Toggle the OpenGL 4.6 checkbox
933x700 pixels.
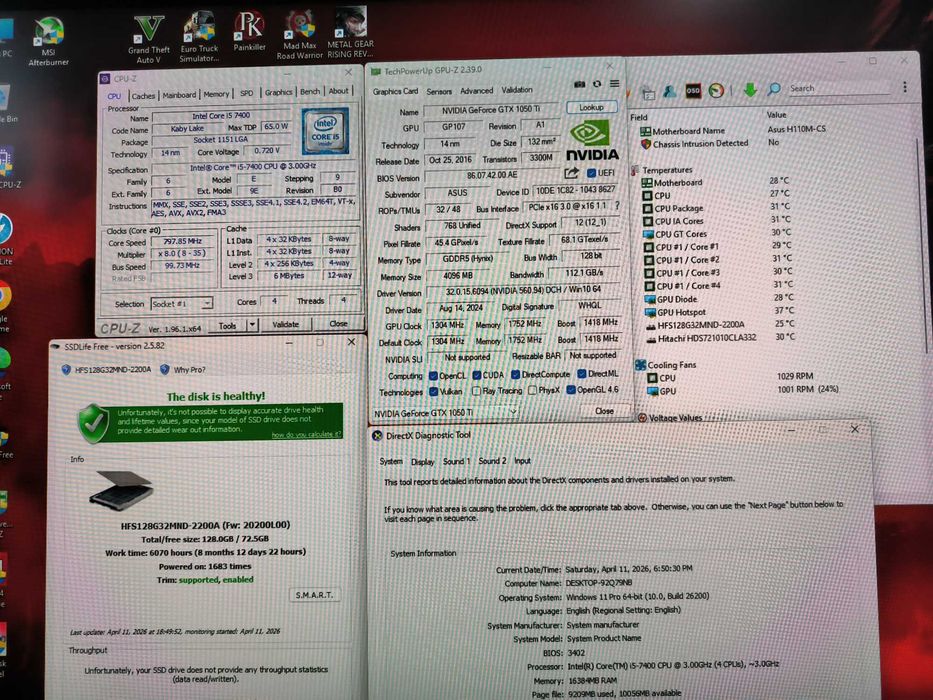click(x=571, y=390)
